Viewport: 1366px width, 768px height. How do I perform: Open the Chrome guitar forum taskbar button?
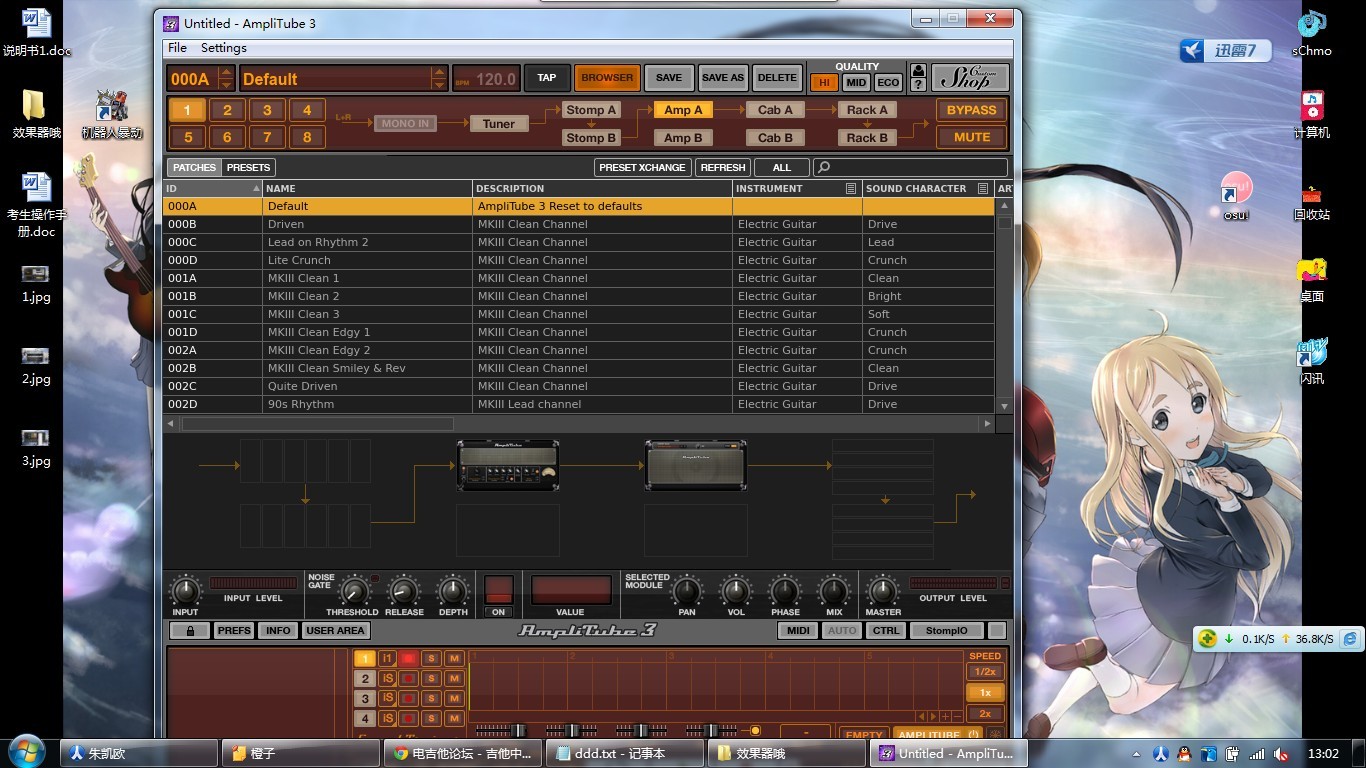(x=464, y=753)
